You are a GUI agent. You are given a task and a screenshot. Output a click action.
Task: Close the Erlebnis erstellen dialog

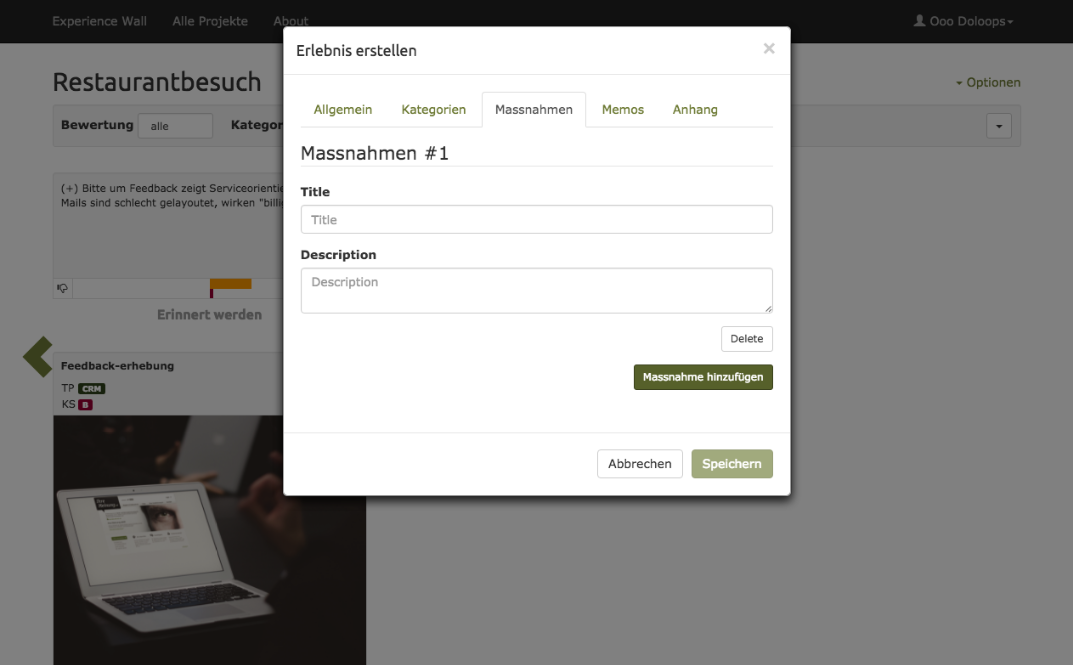768,48
